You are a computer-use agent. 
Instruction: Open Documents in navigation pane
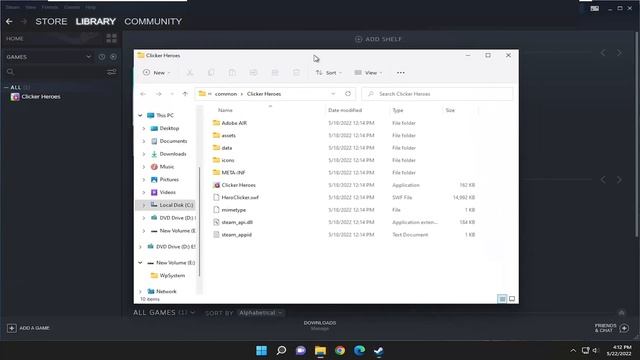click(173, 141)
